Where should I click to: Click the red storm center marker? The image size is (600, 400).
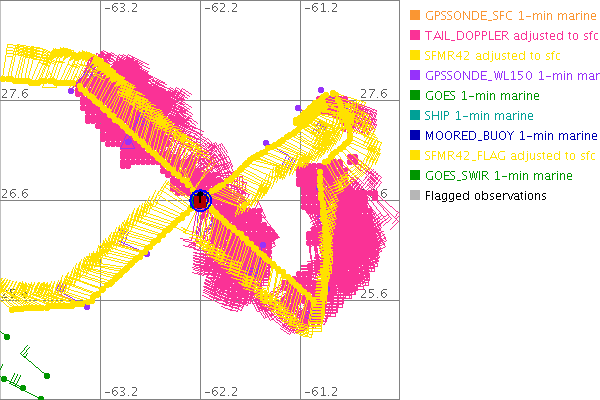pyautogui.click(x=199, y=200)
